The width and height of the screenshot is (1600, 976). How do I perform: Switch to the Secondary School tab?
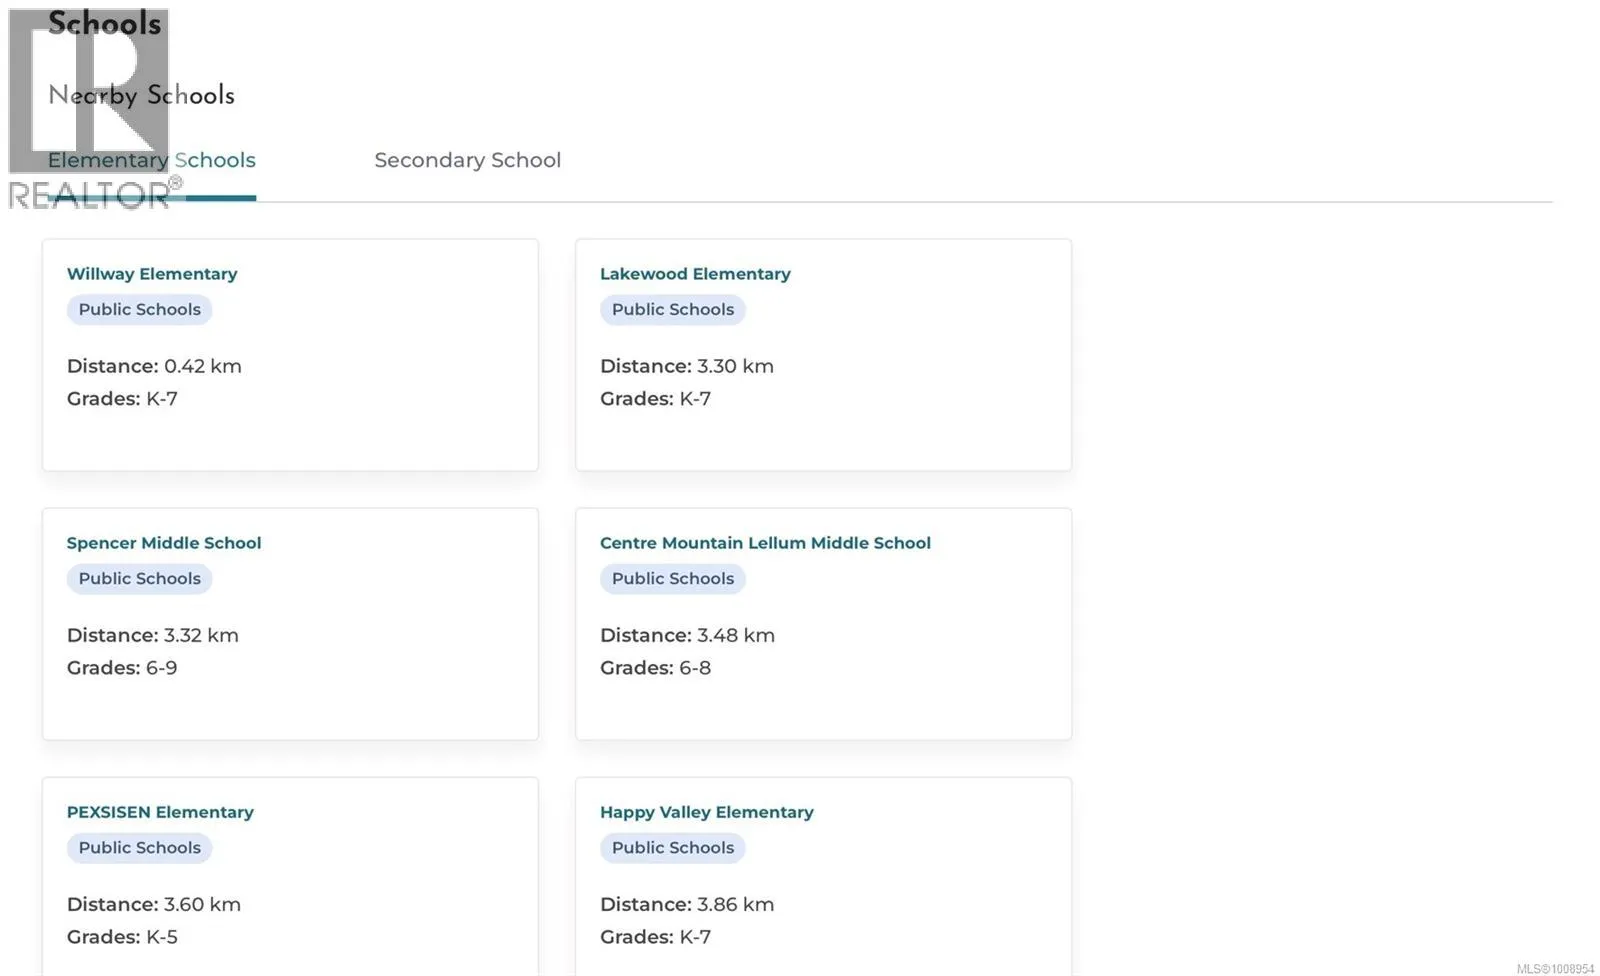pos(467,160)
